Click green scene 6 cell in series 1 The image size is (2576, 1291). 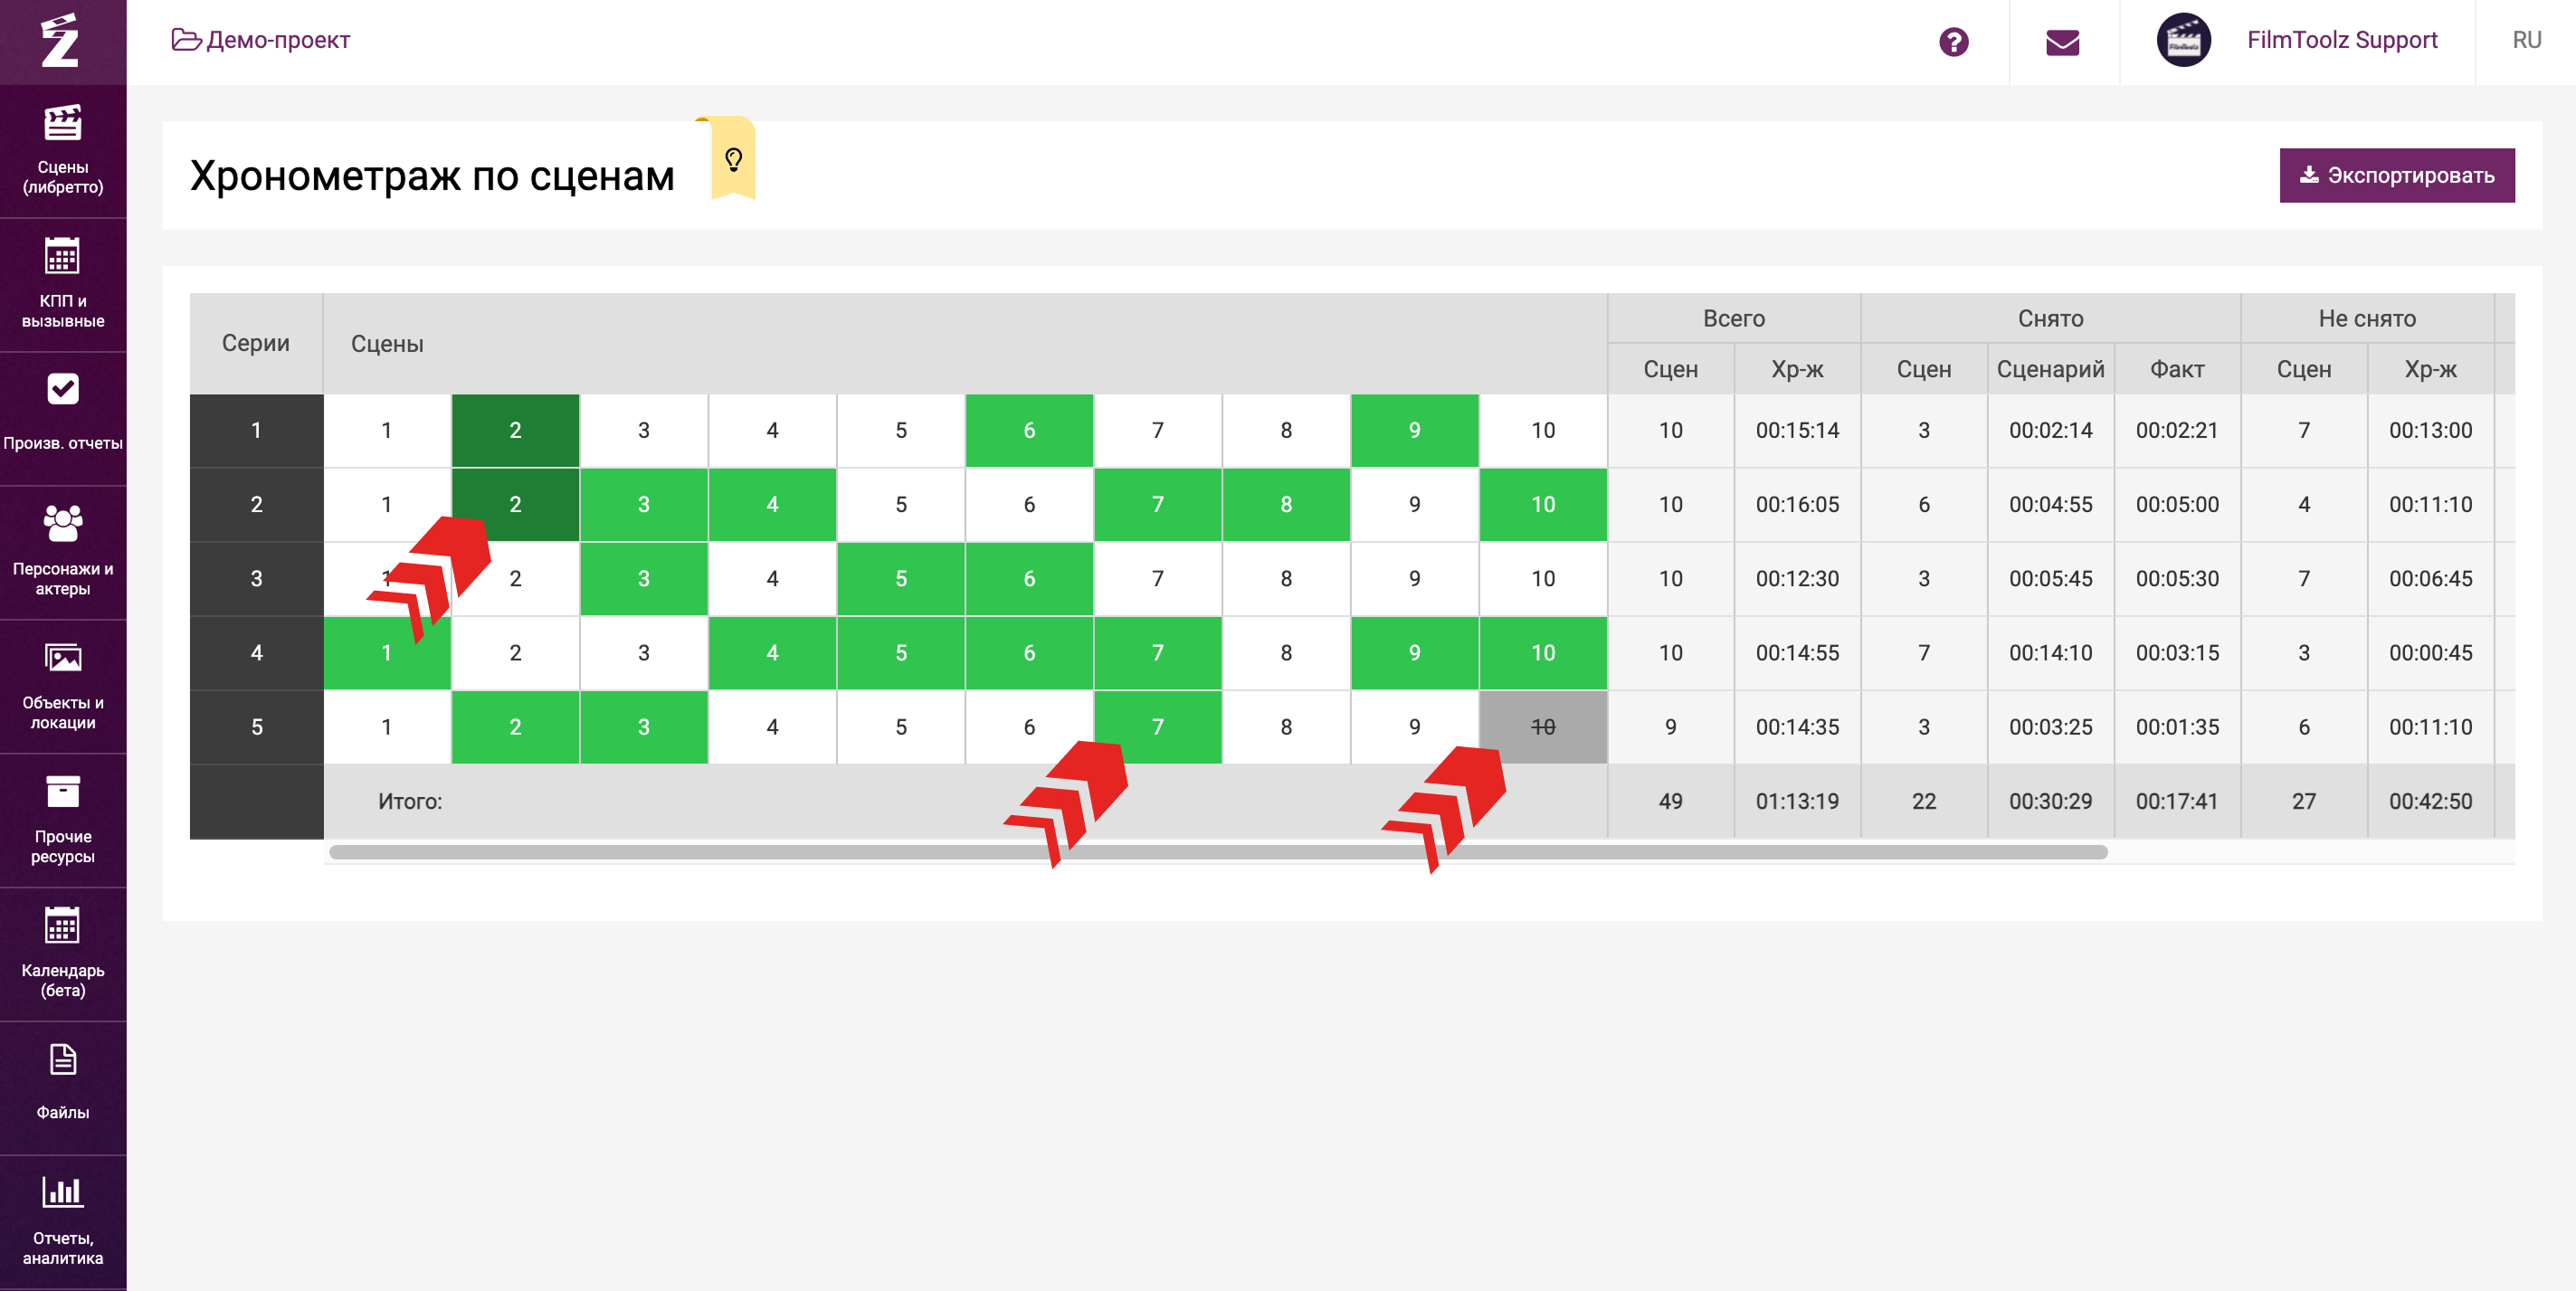tap(1028, 430)
